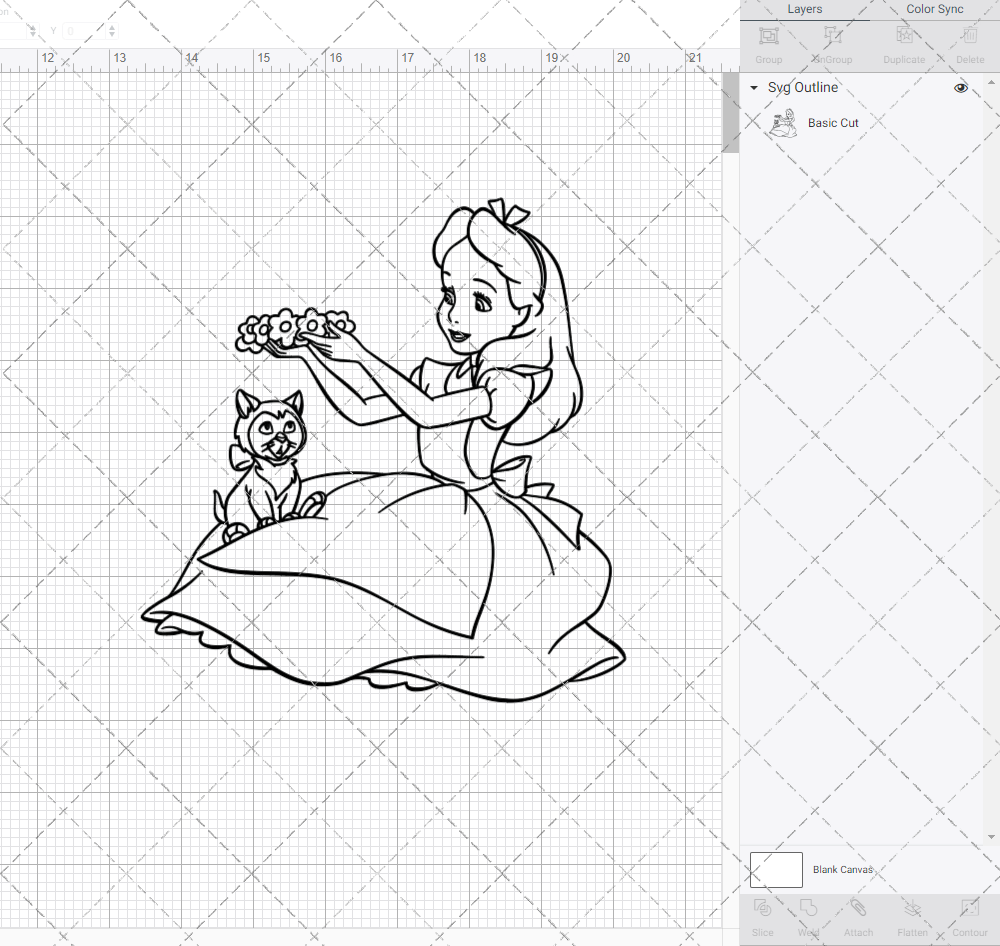Screen dimensions: 1000x946
Task: Open the X coordinate stepper control
Action: coord(33,30)
